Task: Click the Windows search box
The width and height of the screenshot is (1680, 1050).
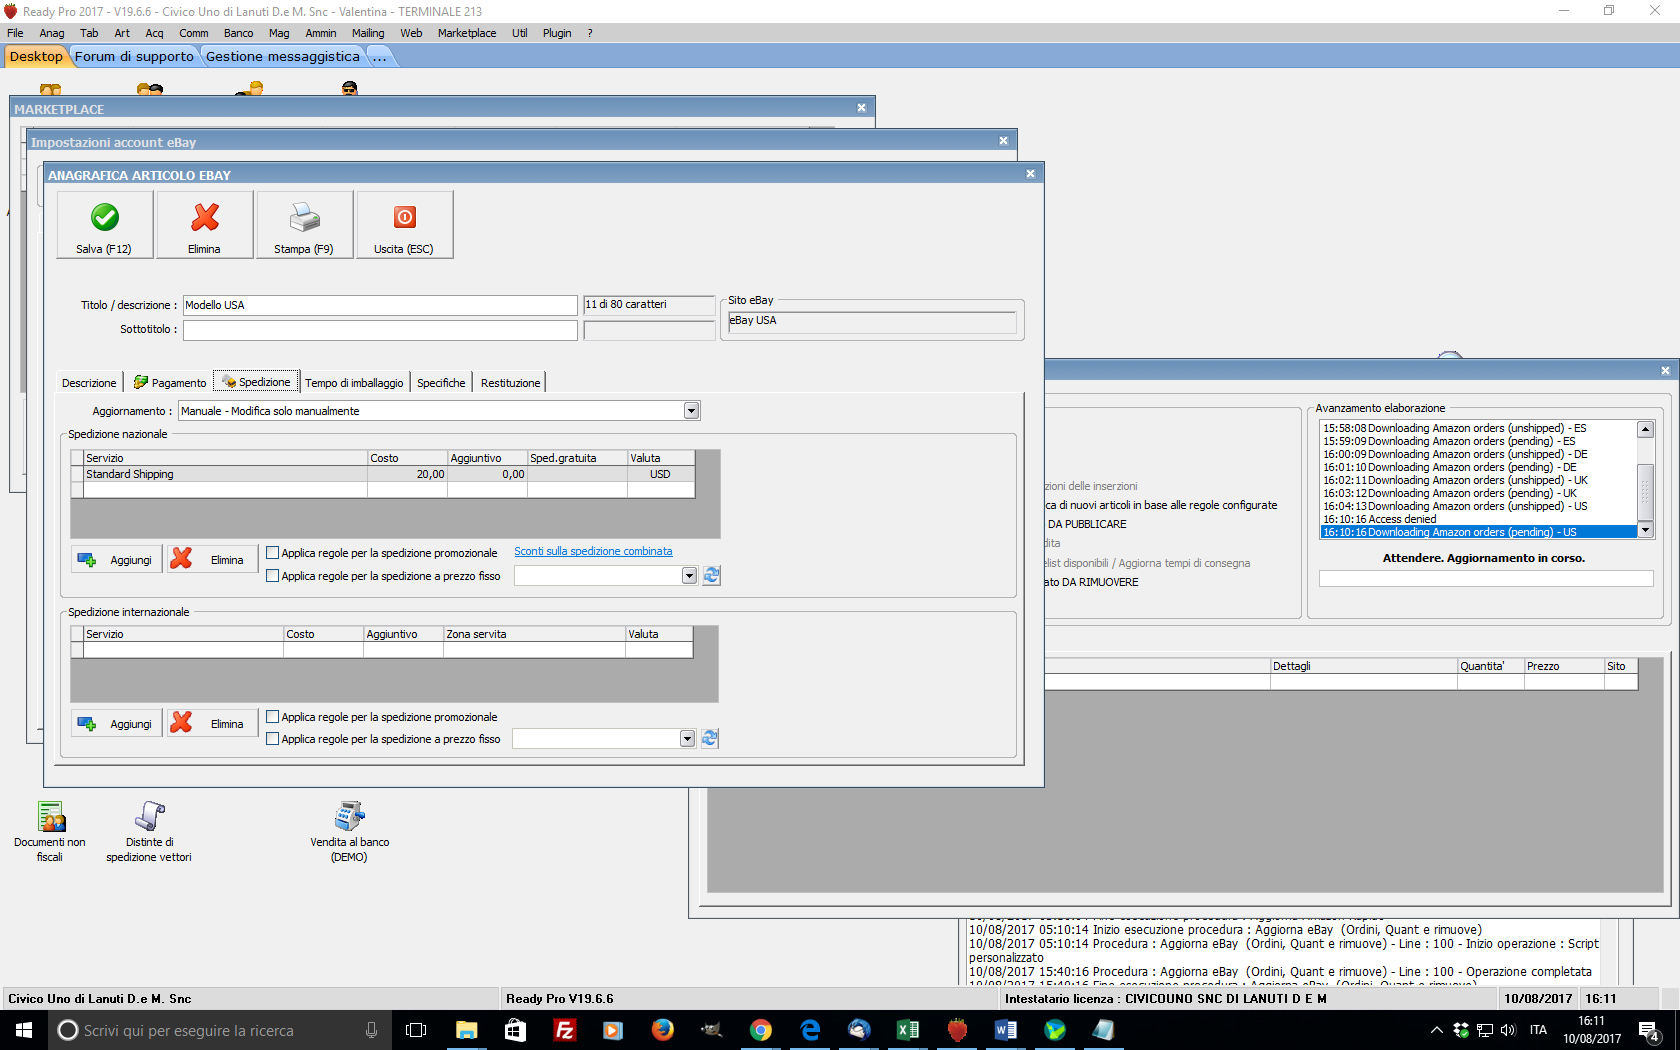Action: tap(217, 1030)
